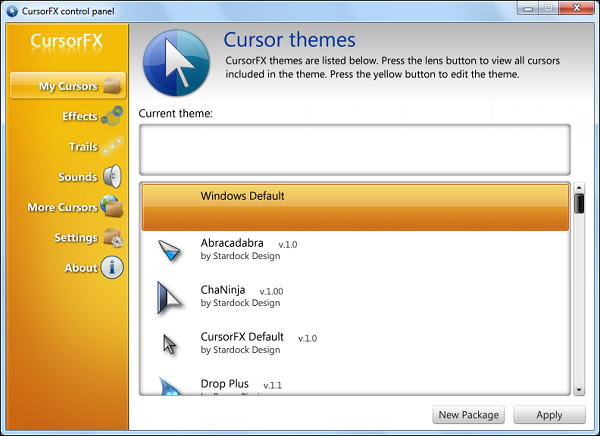The height and width of the screenshot is (436, 600).
Task: Click the My Cursors box icon
Action: coord(112,85)
